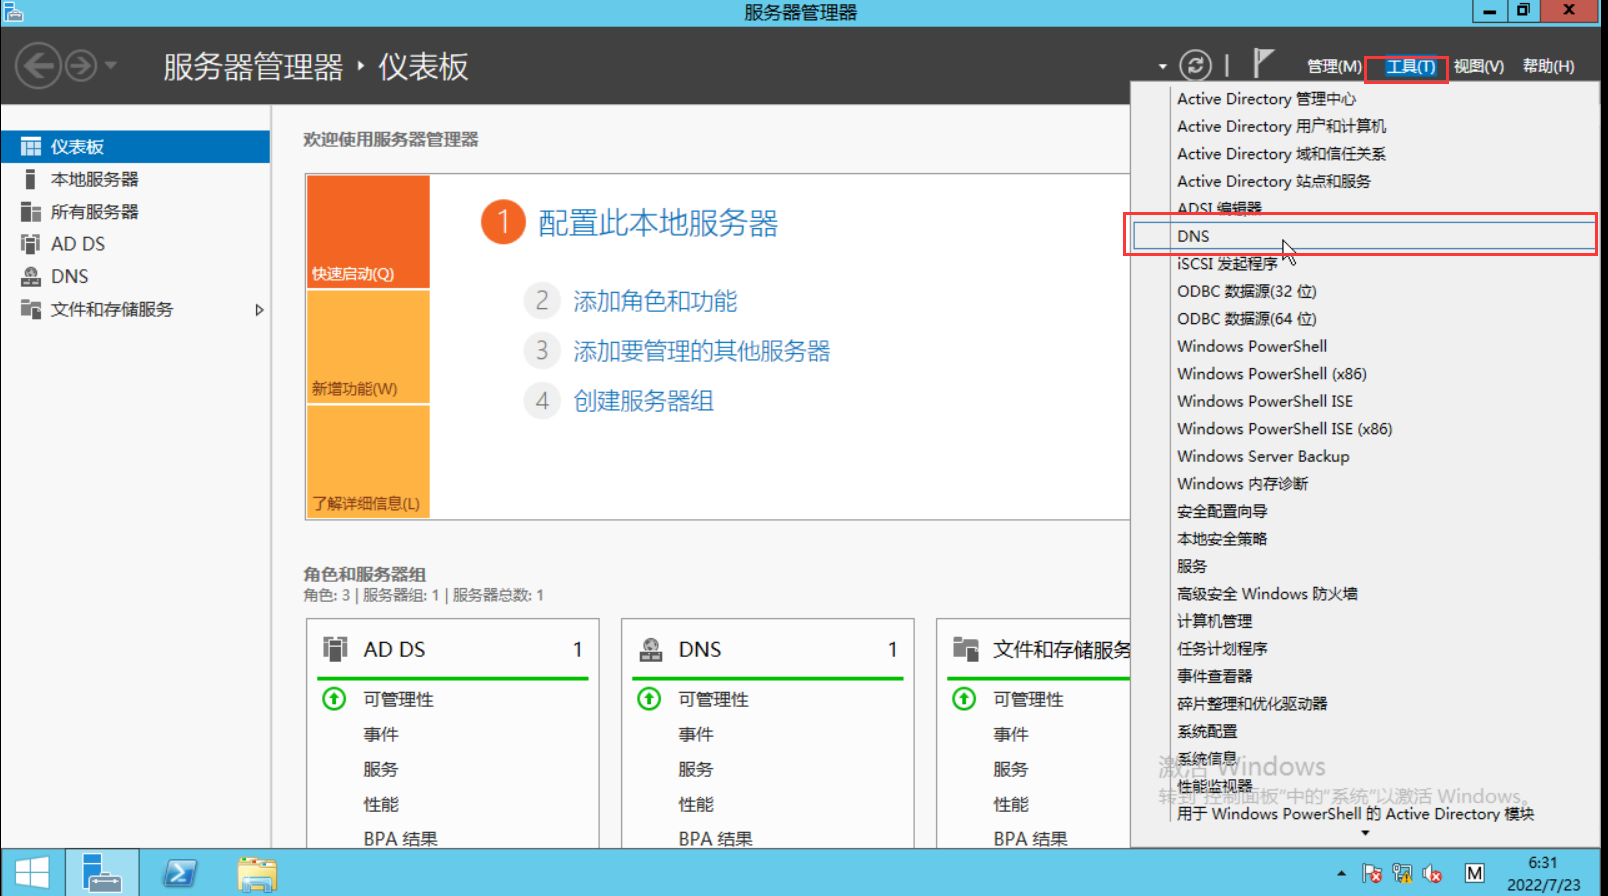The width and height of the screenshot is (1608, 896).
Task: Click the 快速启动(Q) tile
Action: coord(368,231)
